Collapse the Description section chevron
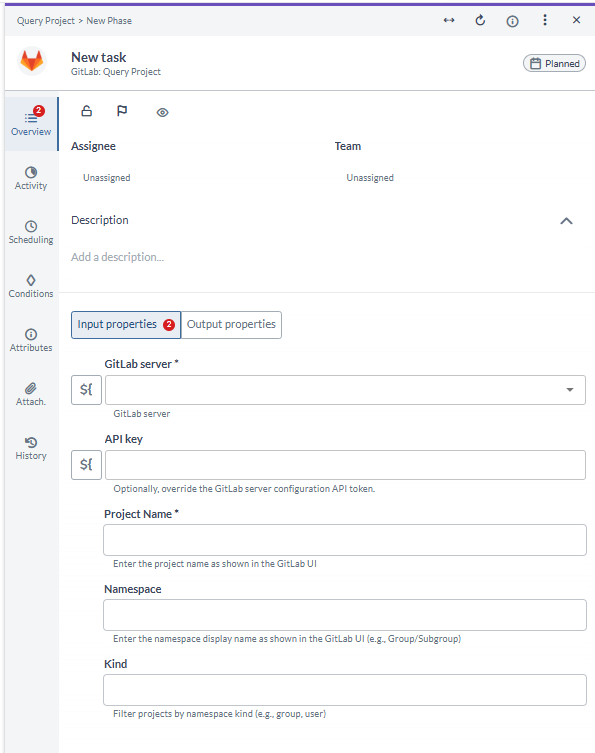 click(x=566, y=221)
